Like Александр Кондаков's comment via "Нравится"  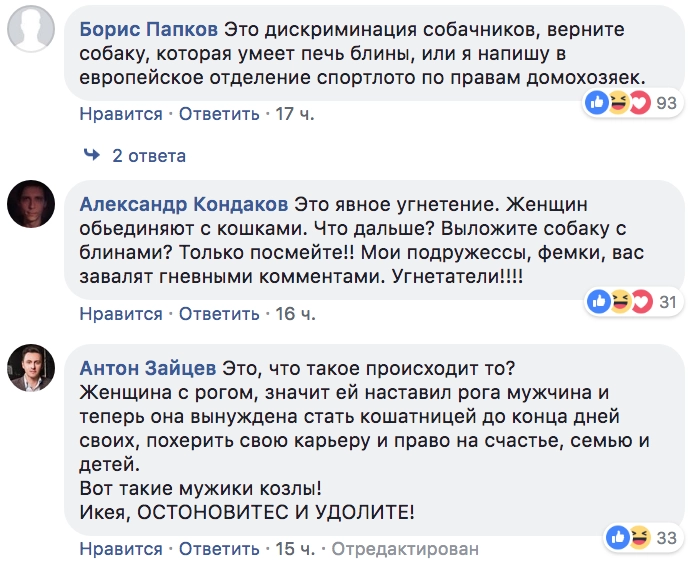(121, 314)
